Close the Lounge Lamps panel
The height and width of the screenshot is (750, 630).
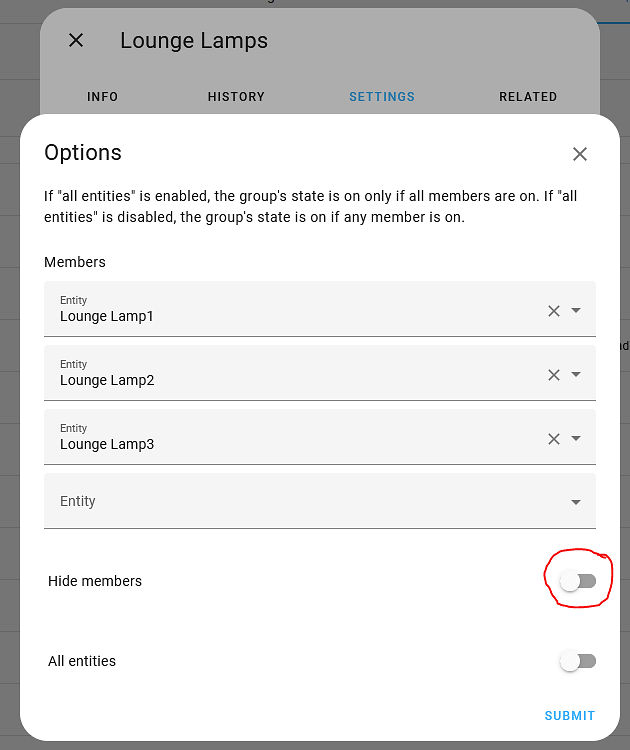tap(76, 40)
